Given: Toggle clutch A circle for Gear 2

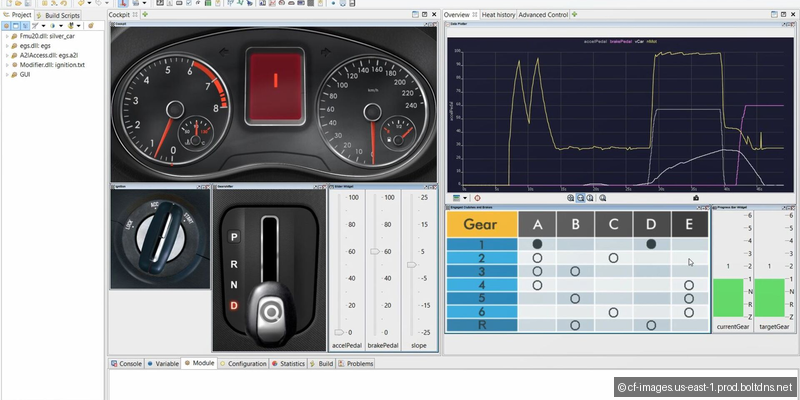Looking at the screenshot, I should tap(537, 258).
